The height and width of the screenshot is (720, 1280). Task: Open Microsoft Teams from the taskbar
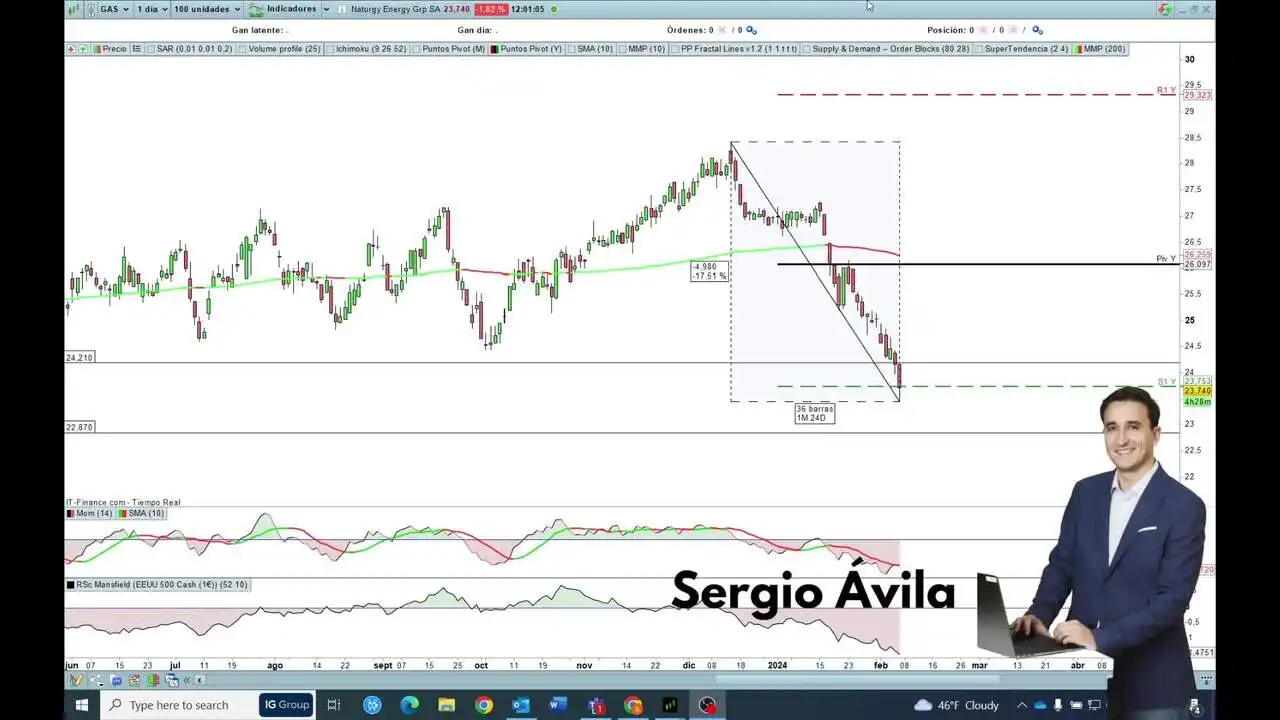[596, 705]
